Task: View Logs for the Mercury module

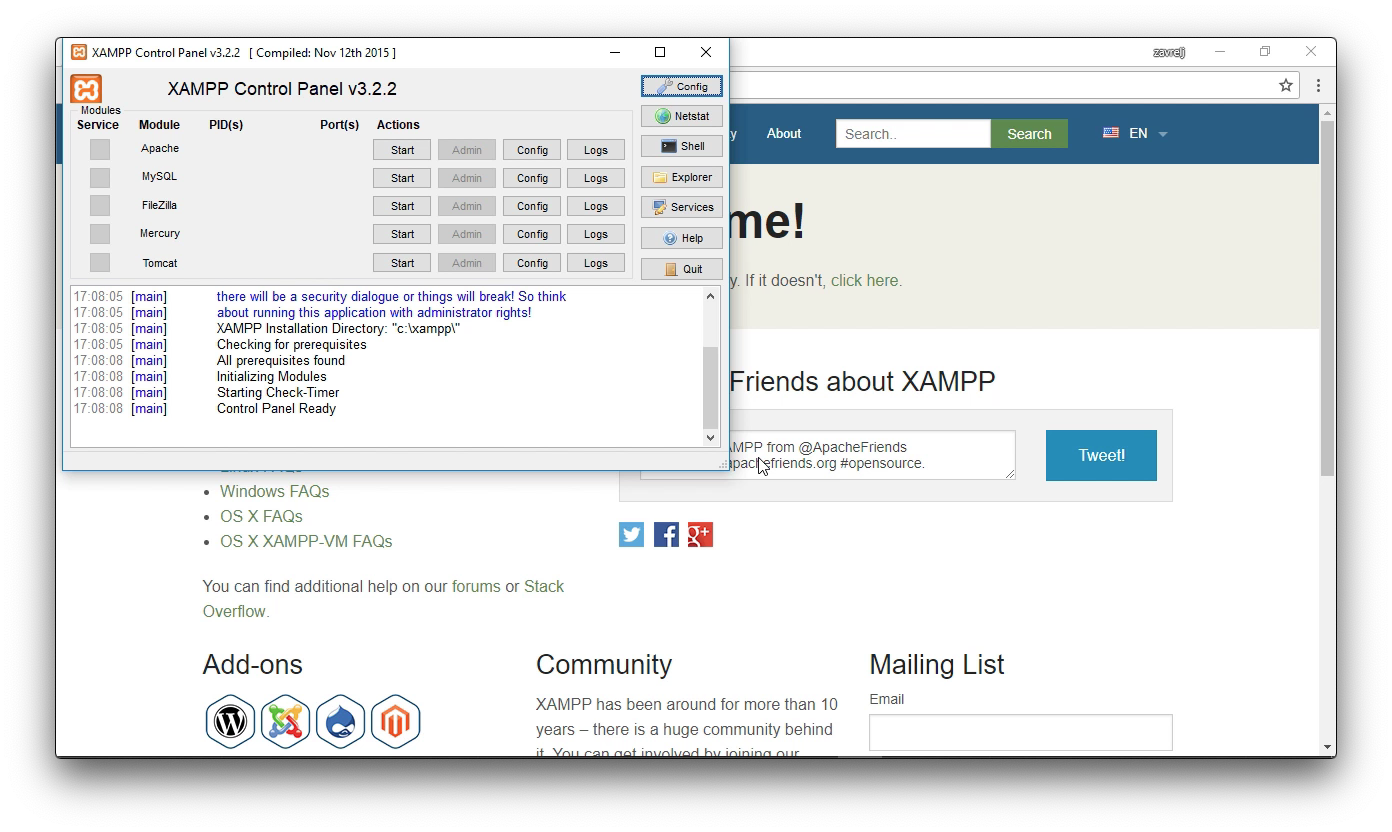Action: [596, 234]
